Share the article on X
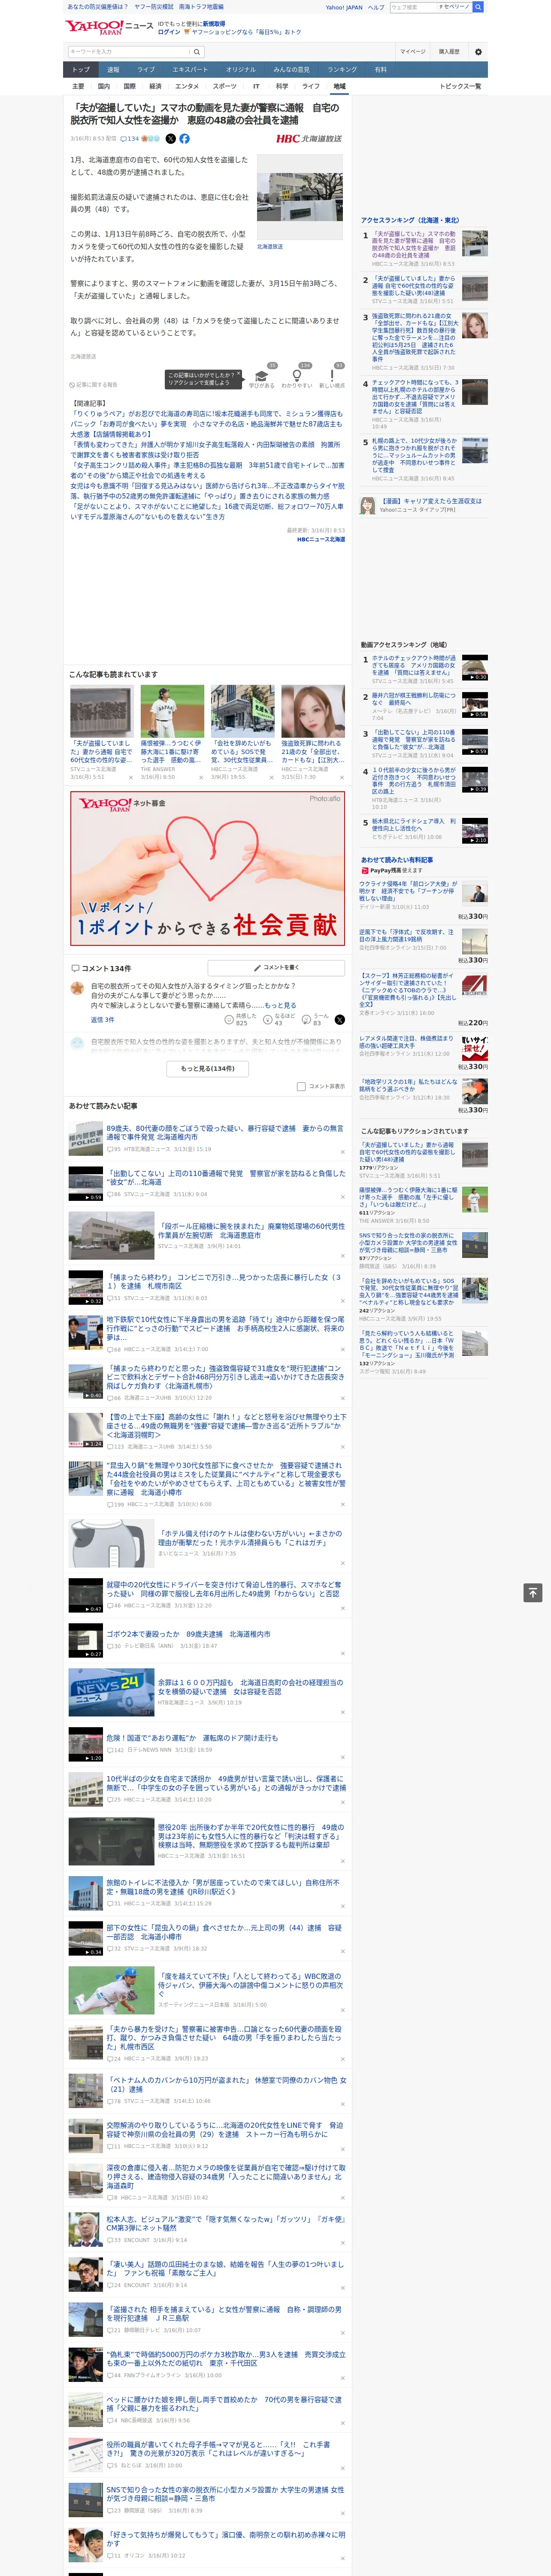 click(170, 139)
